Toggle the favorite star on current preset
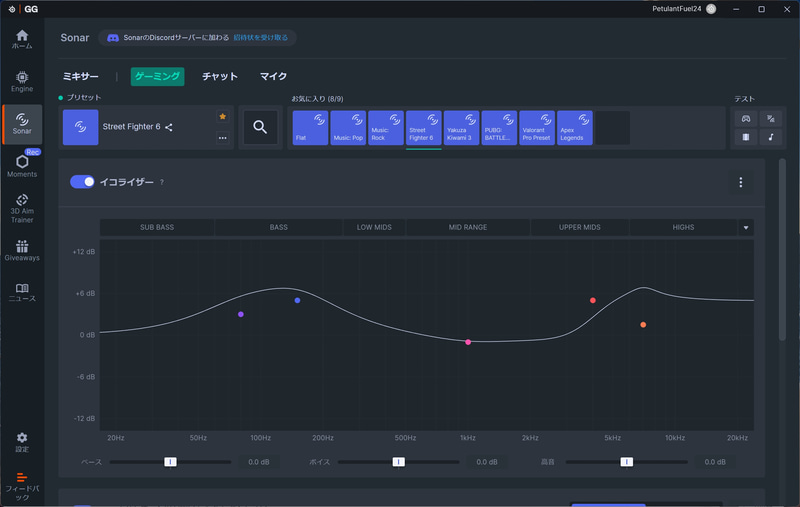 (222, 116)
